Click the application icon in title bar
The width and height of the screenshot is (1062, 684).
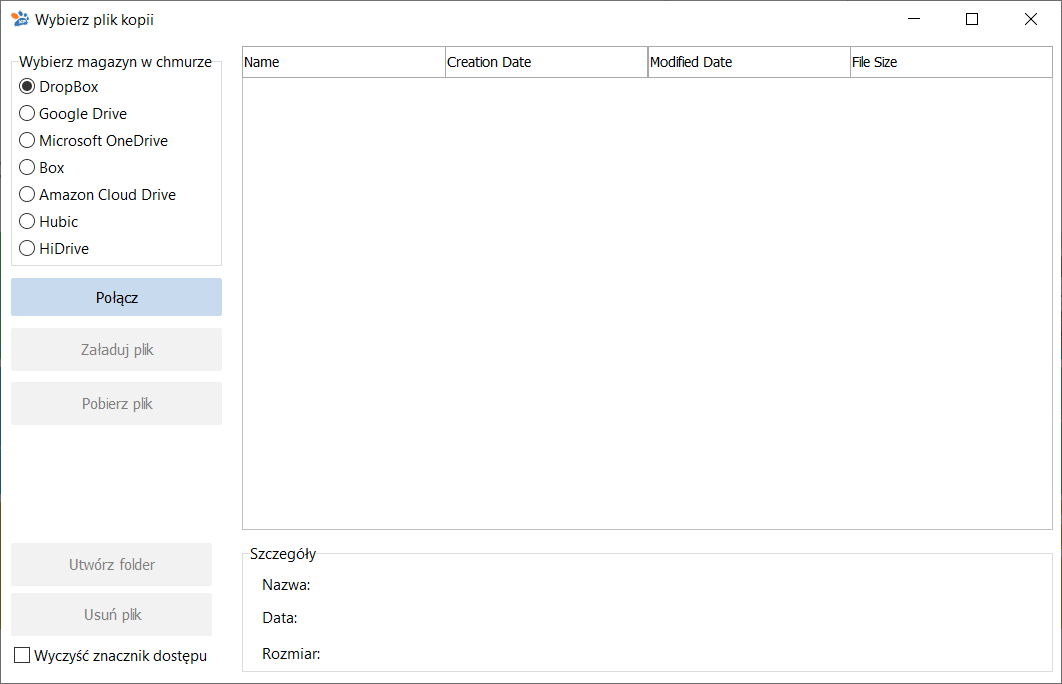tap(20, 20)
